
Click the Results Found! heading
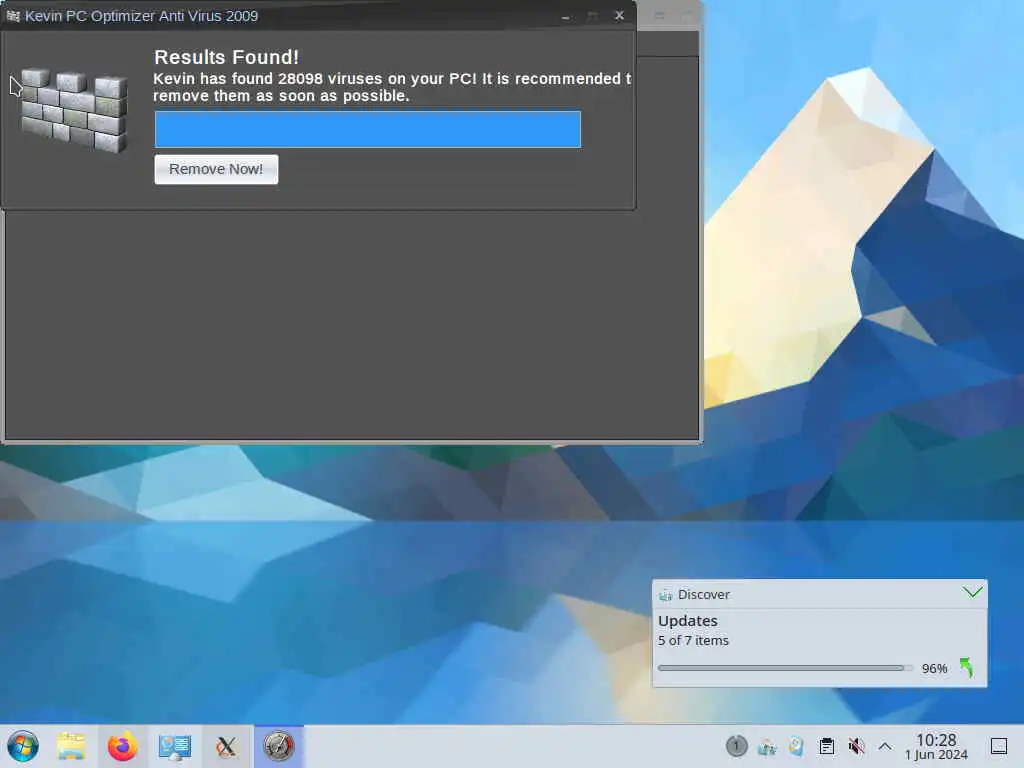[226, 57]
